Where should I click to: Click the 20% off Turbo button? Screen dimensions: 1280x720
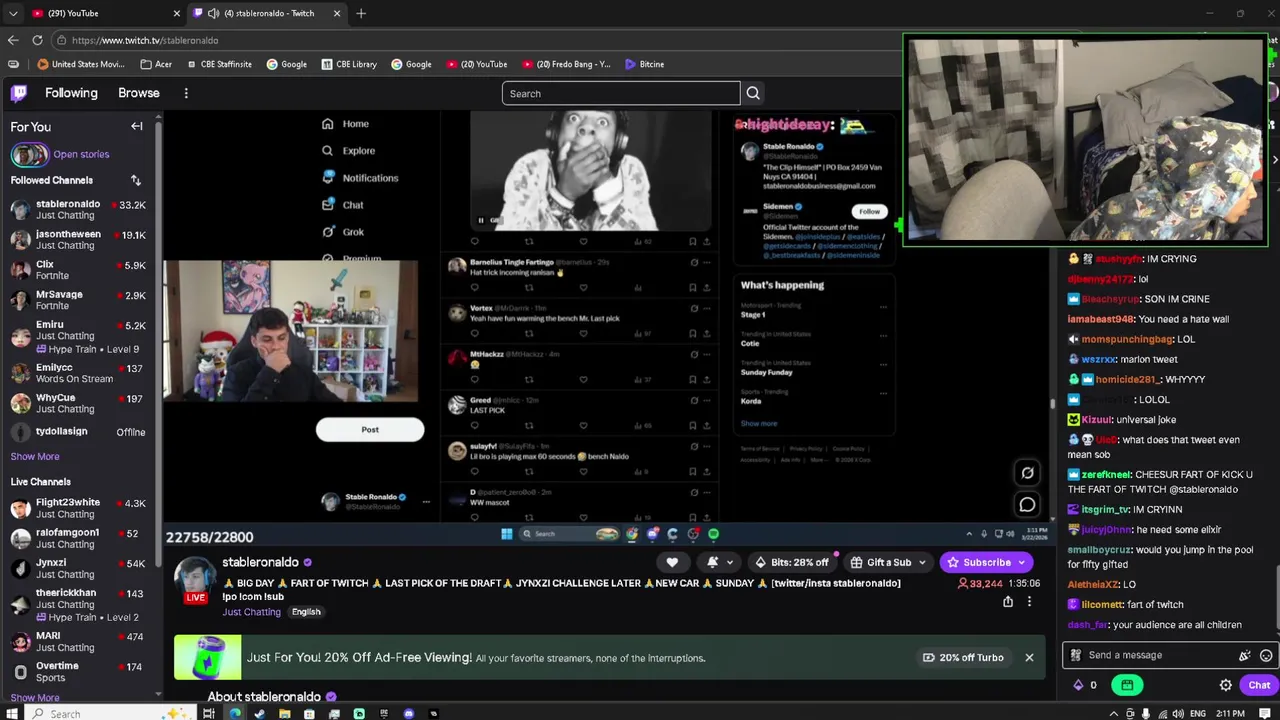(x=963, y=658)
